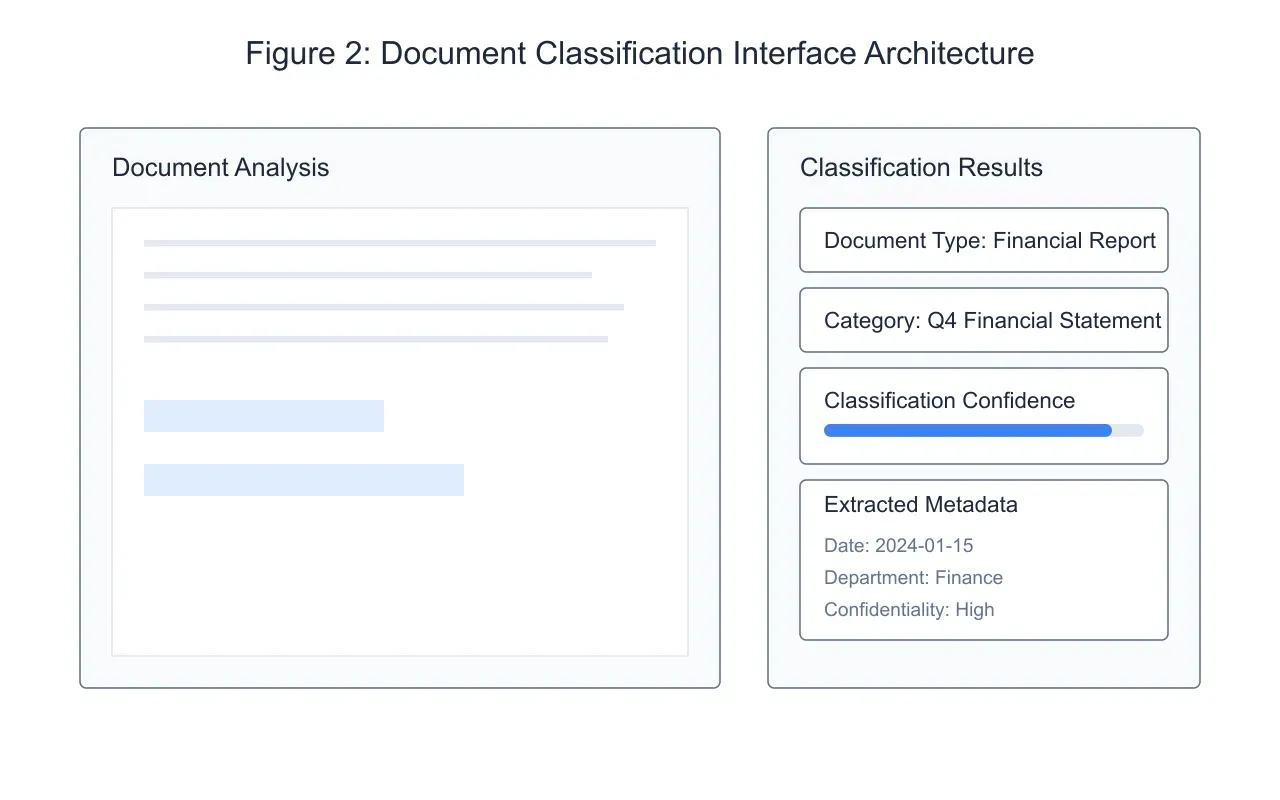The width and height of the screenshot is (1280, 800).
Task: Open the Extracted Metadata card
Action: click(x=983, y=559)
